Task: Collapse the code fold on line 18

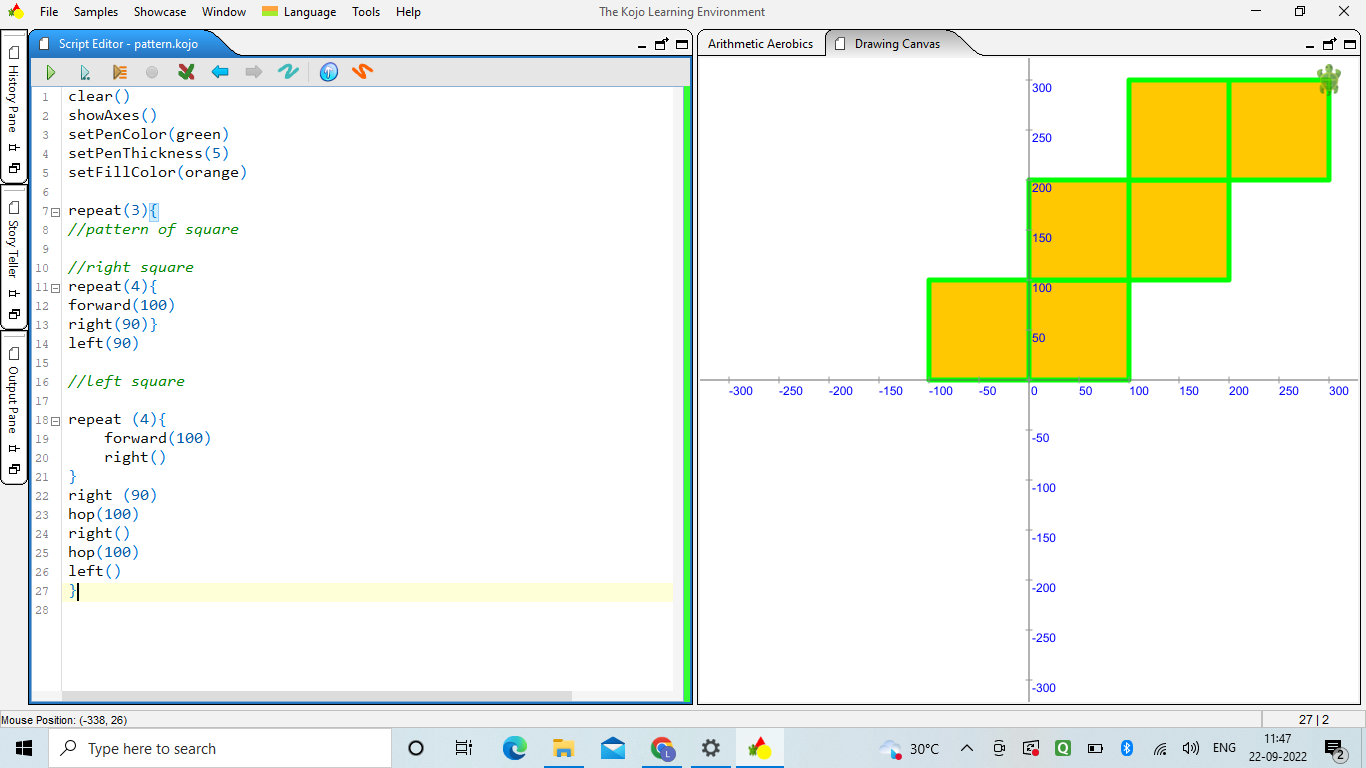Action: click(x=55, y=420)
